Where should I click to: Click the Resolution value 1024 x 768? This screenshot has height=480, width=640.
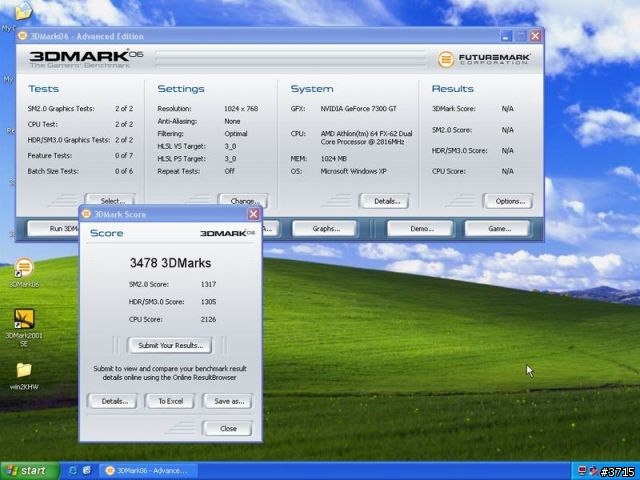click(241, 109)
